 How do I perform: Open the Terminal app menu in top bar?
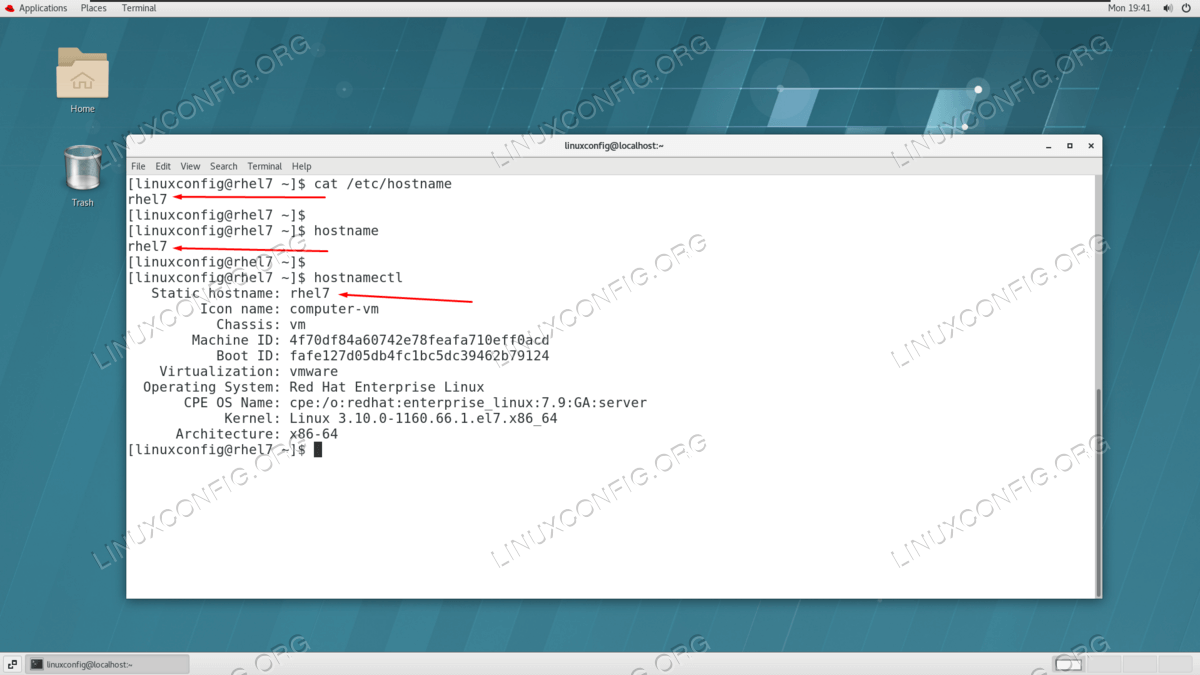point(139,8)
